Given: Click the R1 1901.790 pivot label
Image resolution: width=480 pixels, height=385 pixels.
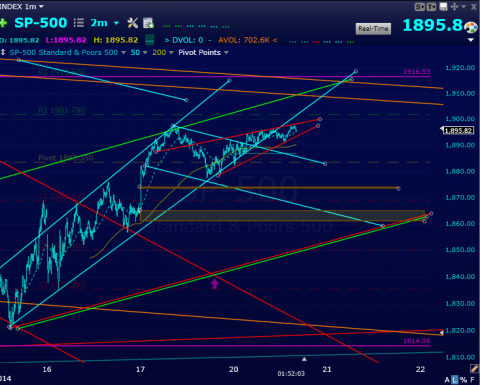Looking at the screenshot, I should (62, 110).
